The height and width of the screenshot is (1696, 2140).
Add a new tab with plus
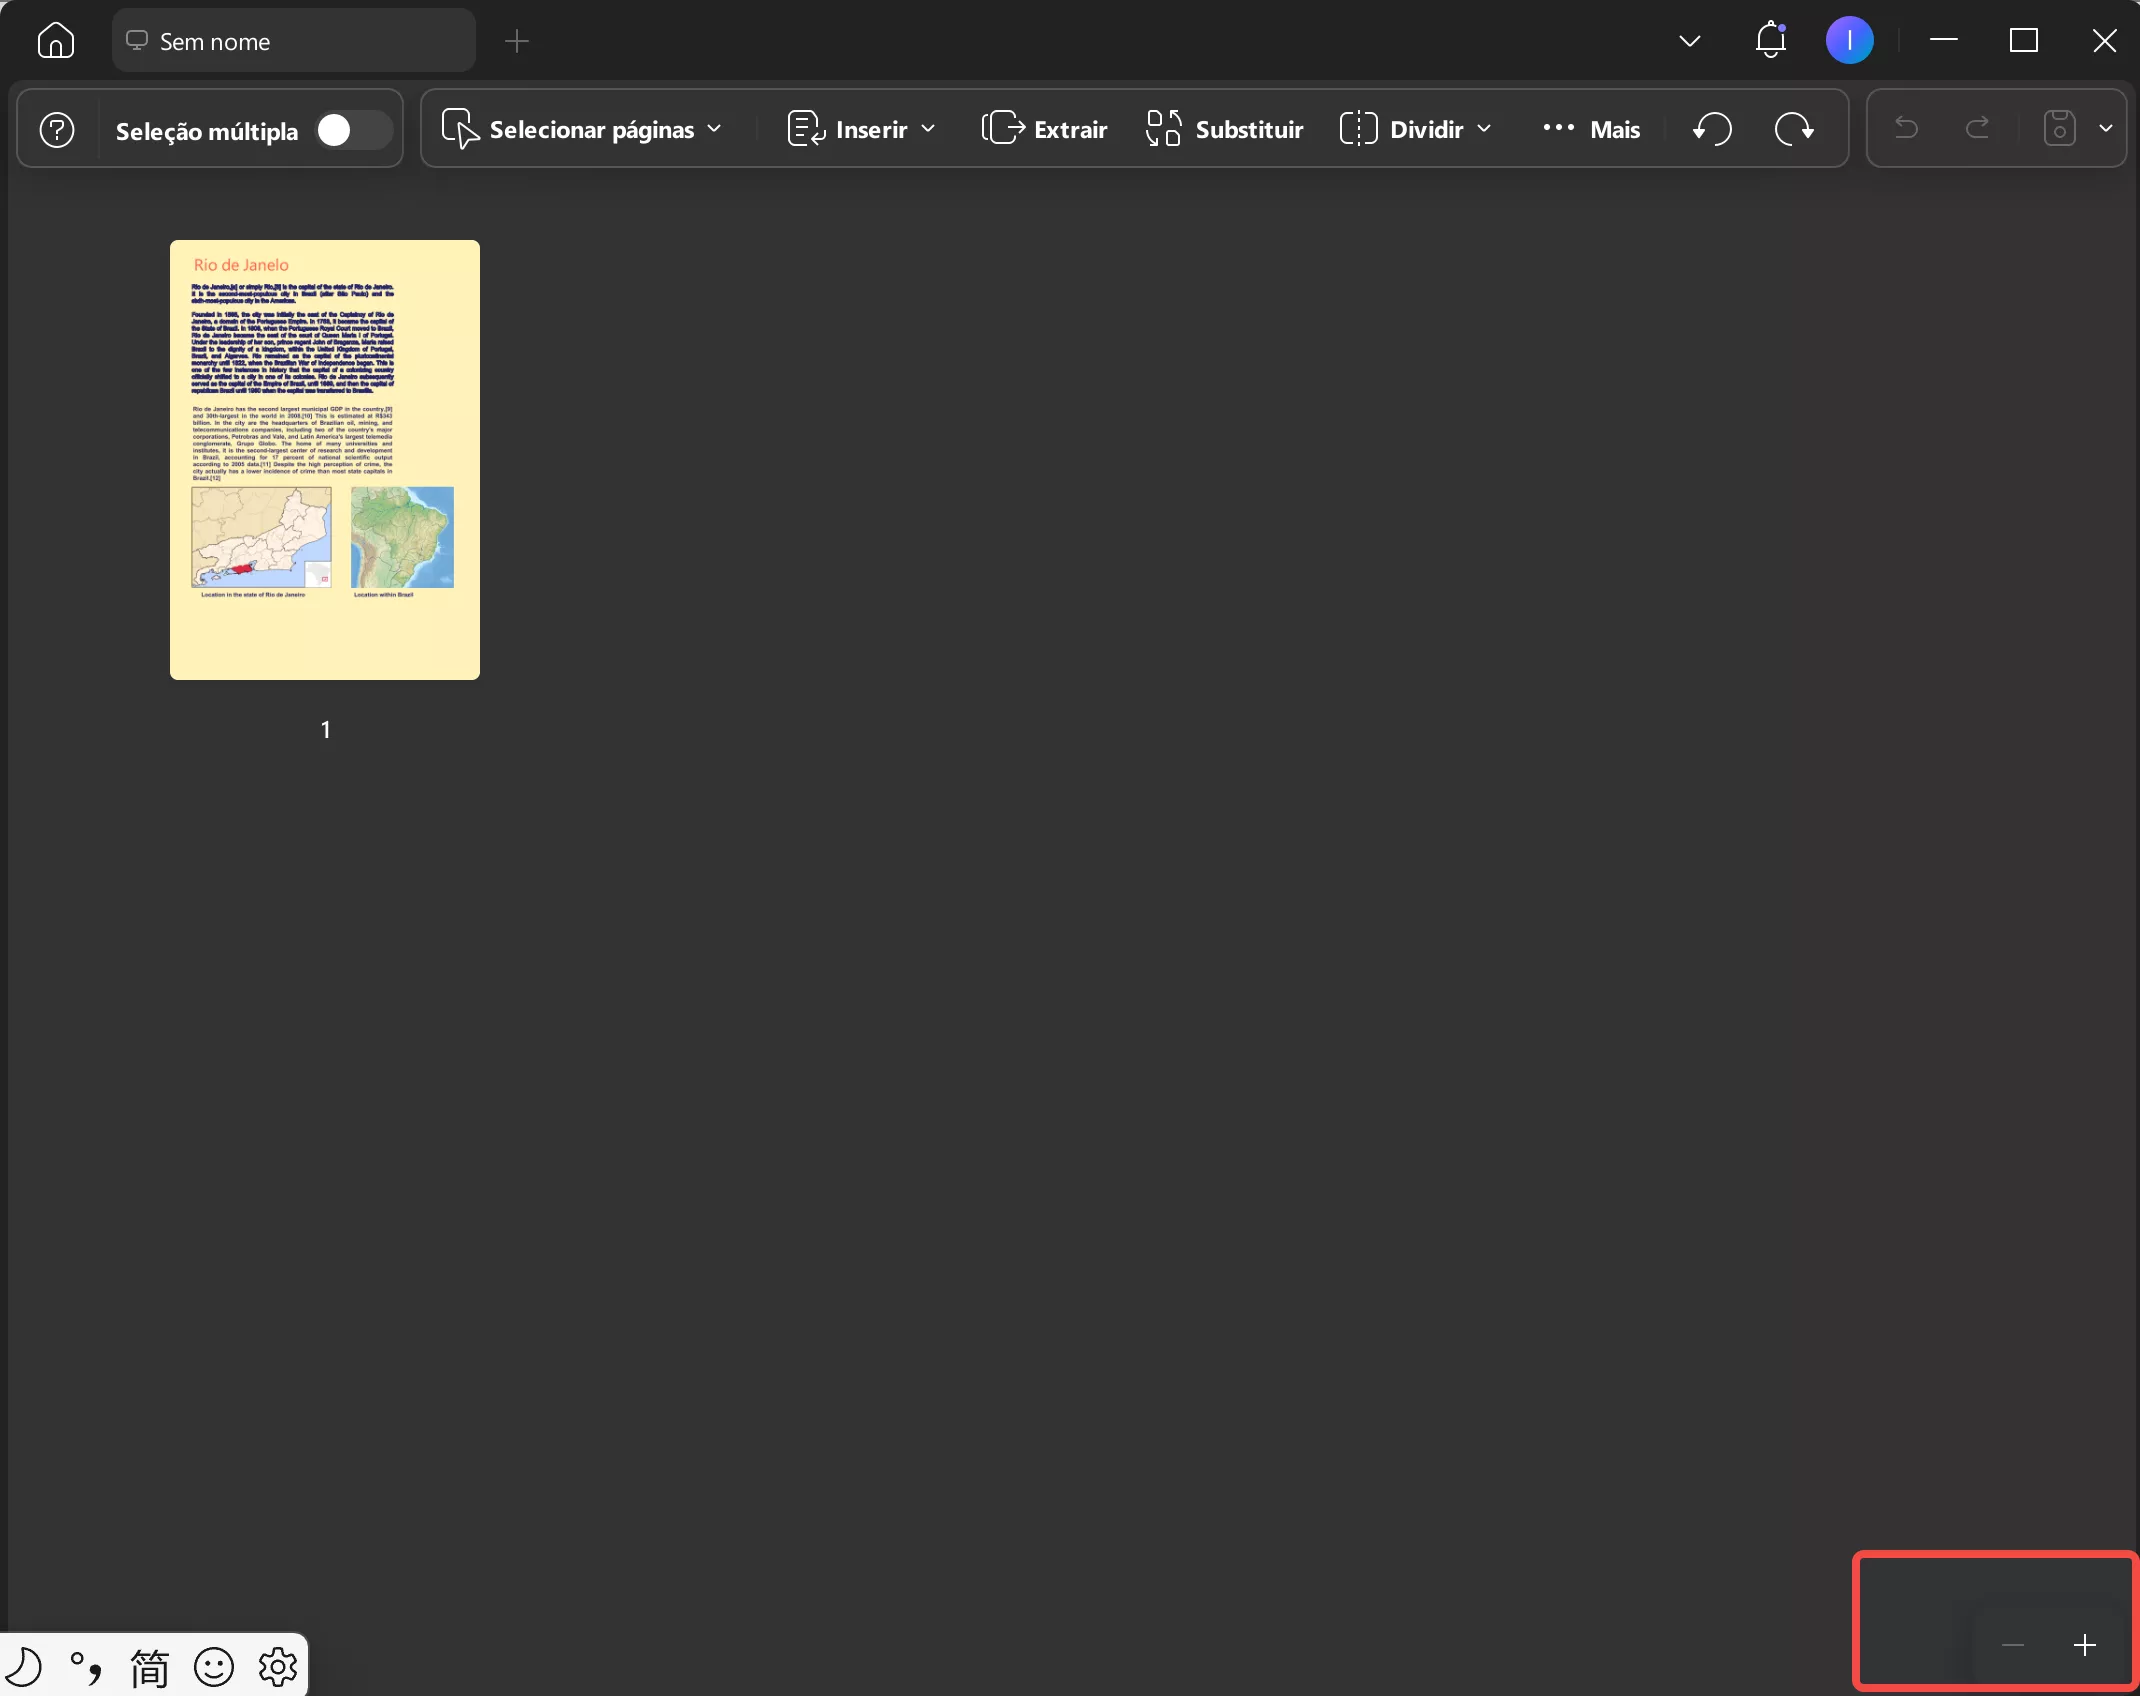coord(517,41)
